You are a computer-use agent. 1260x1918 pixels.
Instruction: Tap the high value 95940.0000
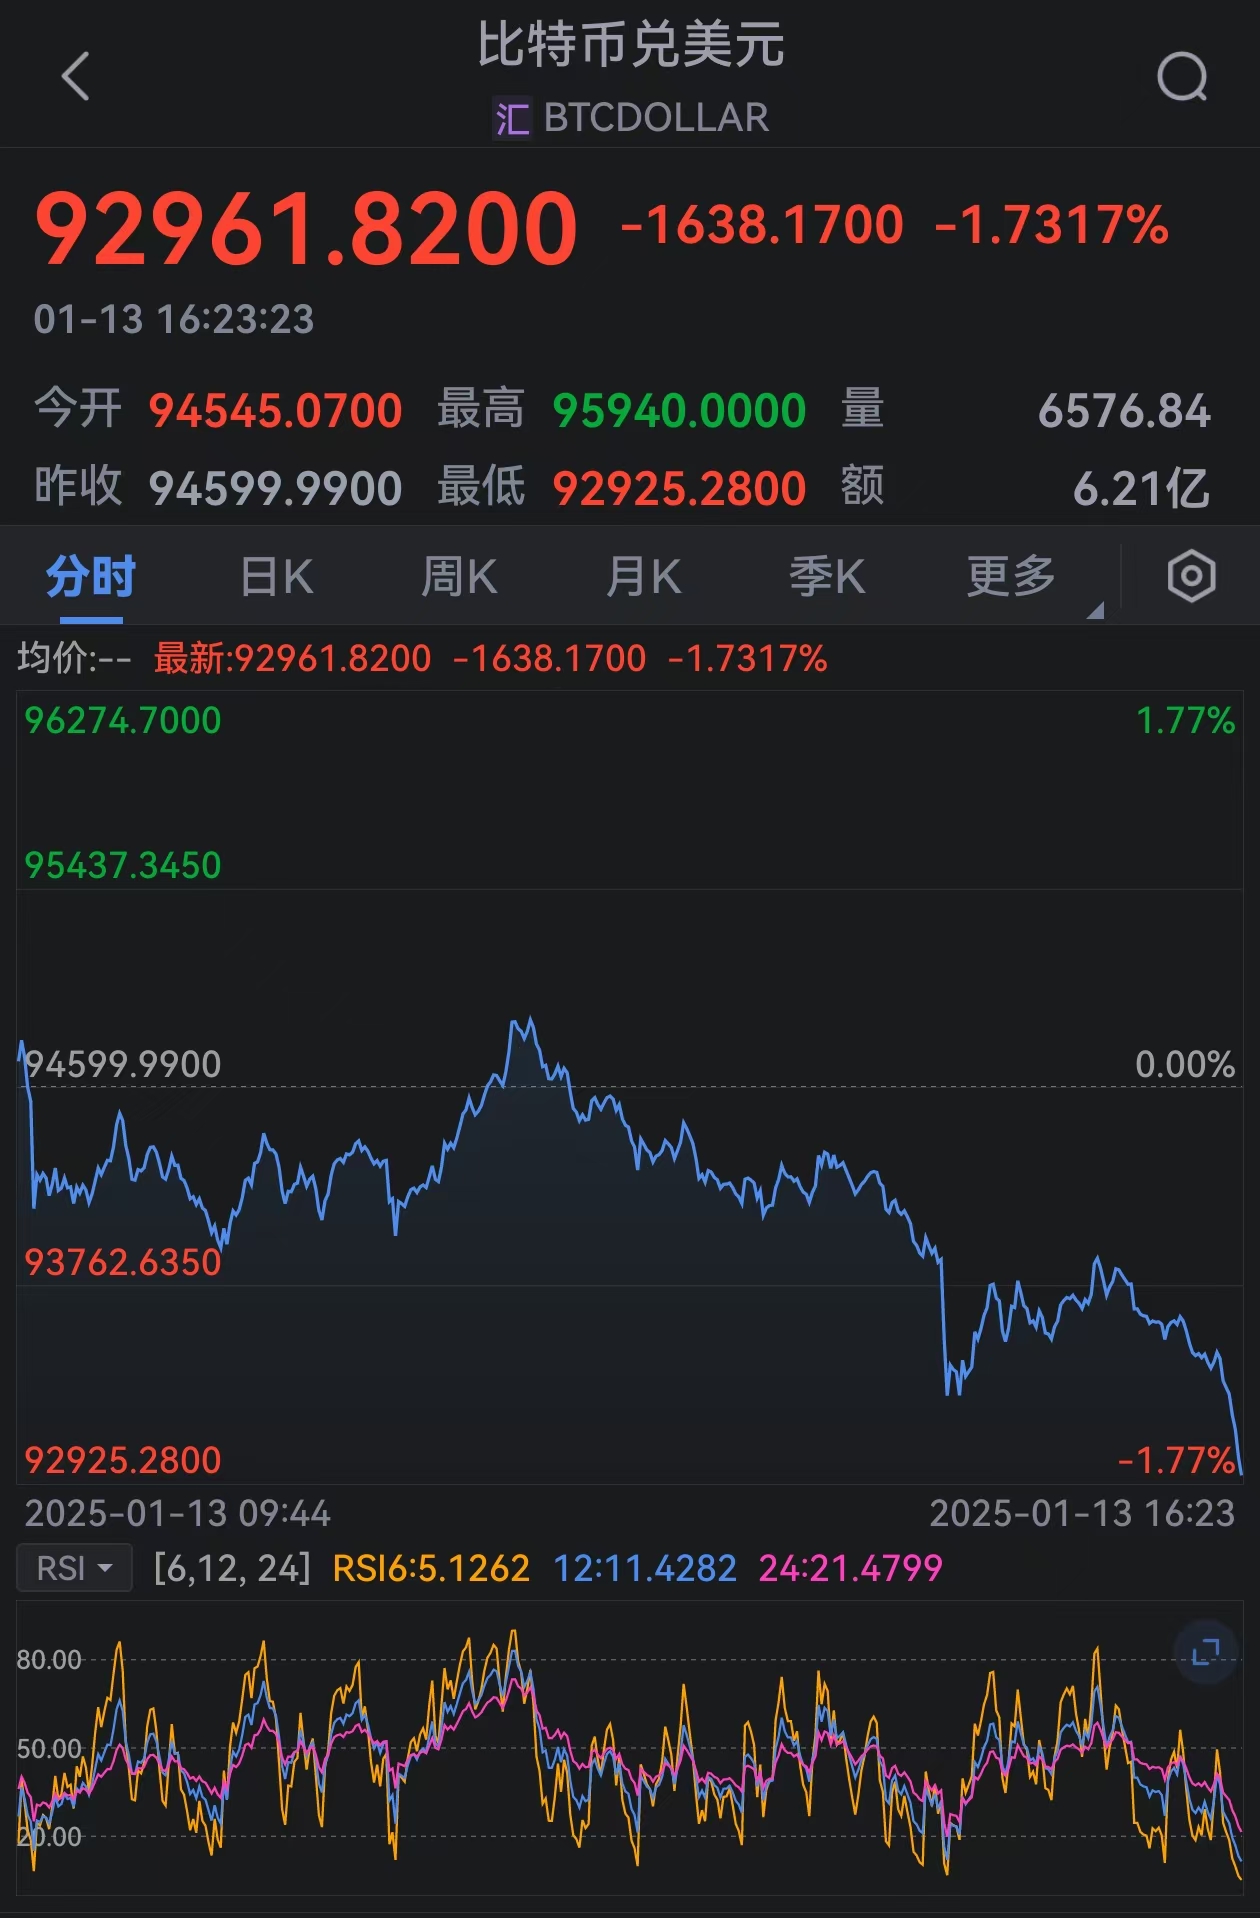click(x=679, y=411)
